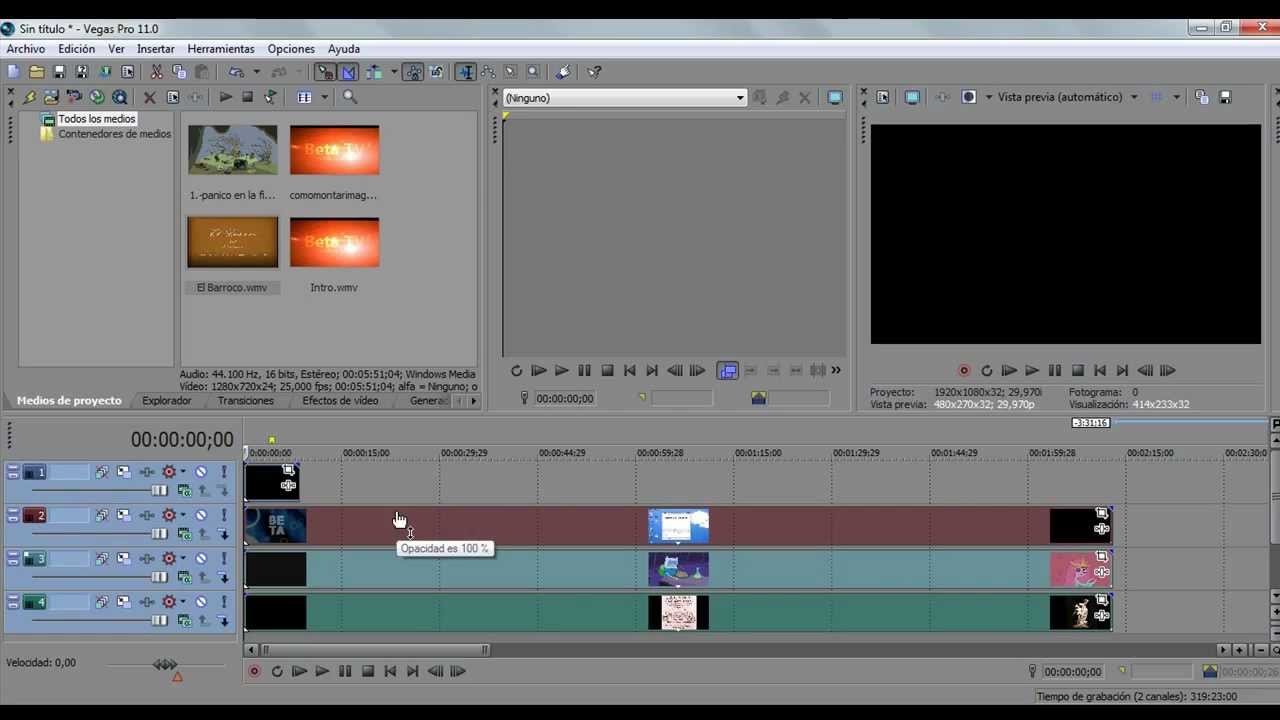Expand trimmer toolbar overflow chevron

click(836, 371)
